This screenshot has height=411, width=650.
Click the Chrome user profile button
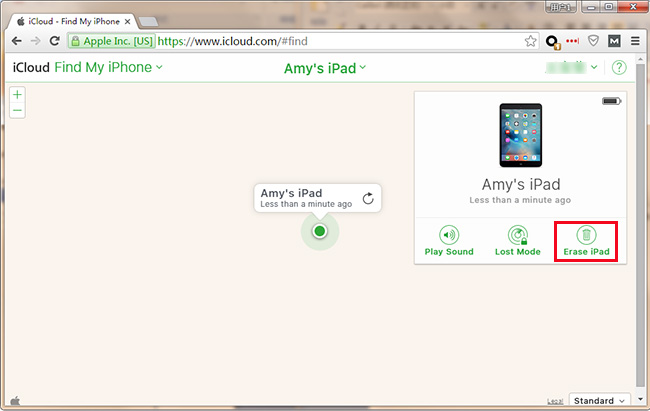[560, 7]
